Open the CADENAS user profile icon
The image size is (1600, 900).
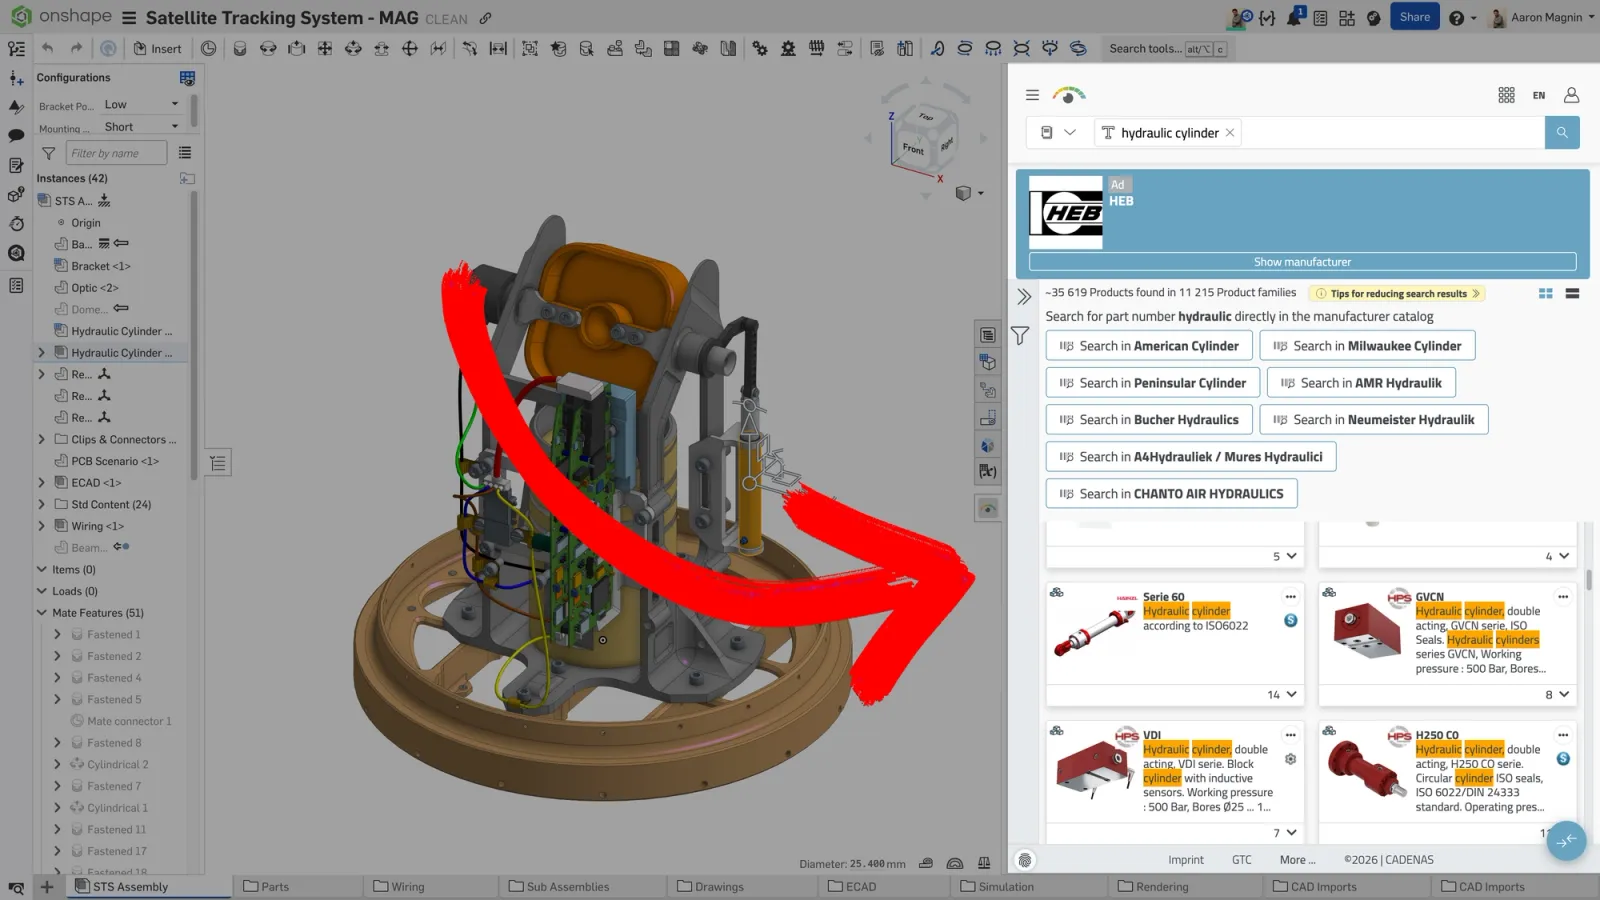pyautogui.click(x=1571, y=95)
